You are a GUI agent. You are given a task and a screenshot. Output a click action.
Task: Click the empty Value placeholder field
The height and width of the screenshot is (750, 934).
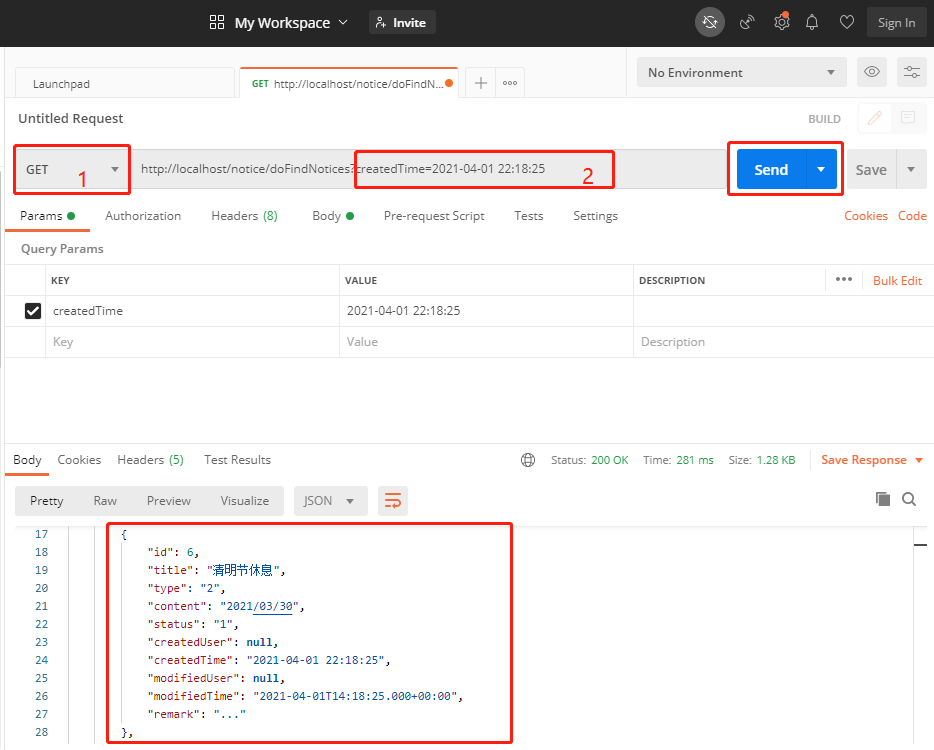(x=486, y=342)
